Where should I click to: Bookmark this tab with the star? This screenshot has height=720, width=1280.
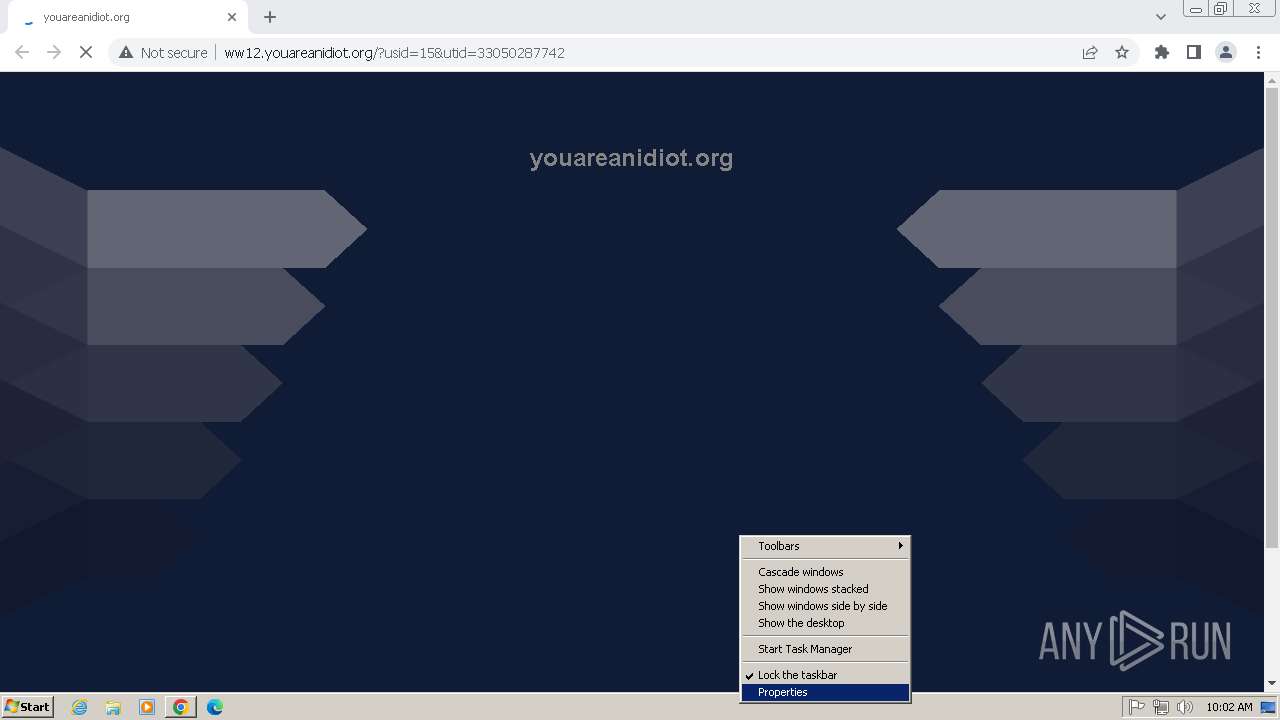[1122, 52]
